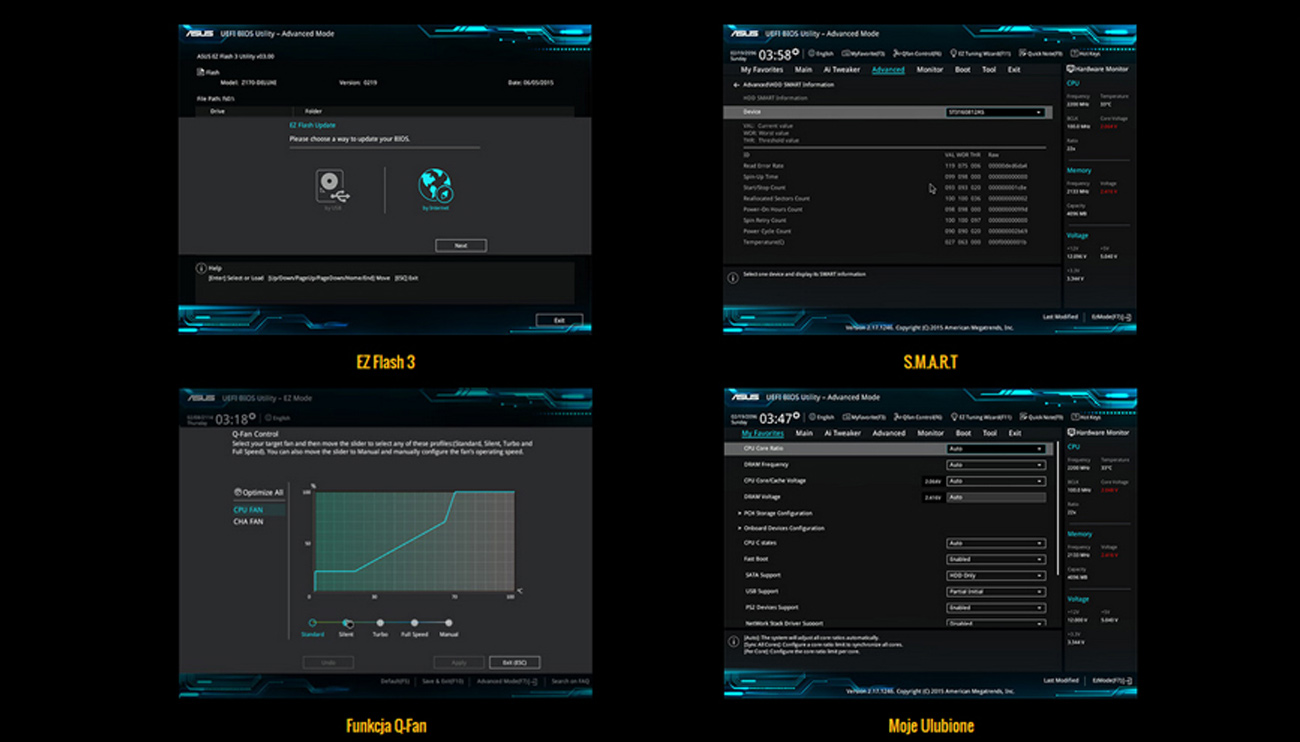Set fan profile slider to Full Speed
This screenshot has height=742, width=1300.
[414, 623]
